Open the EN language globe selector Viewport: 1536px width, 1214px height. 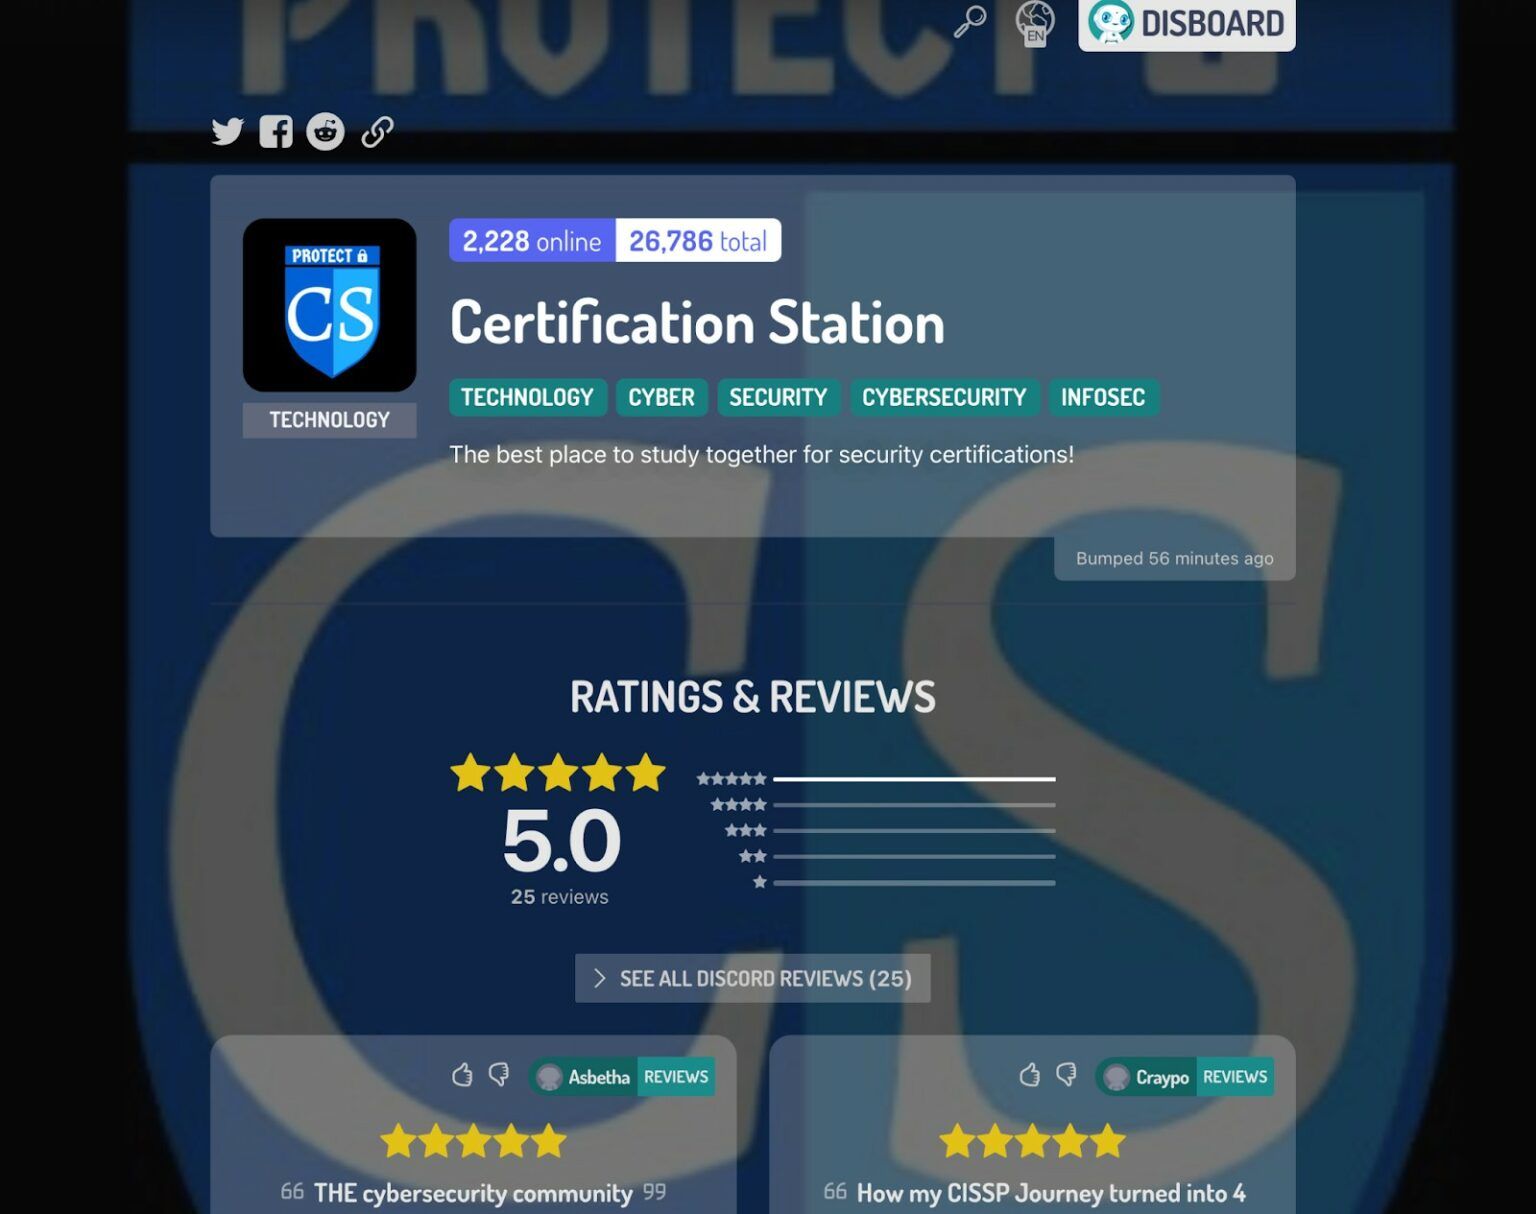click(1035, 23)
